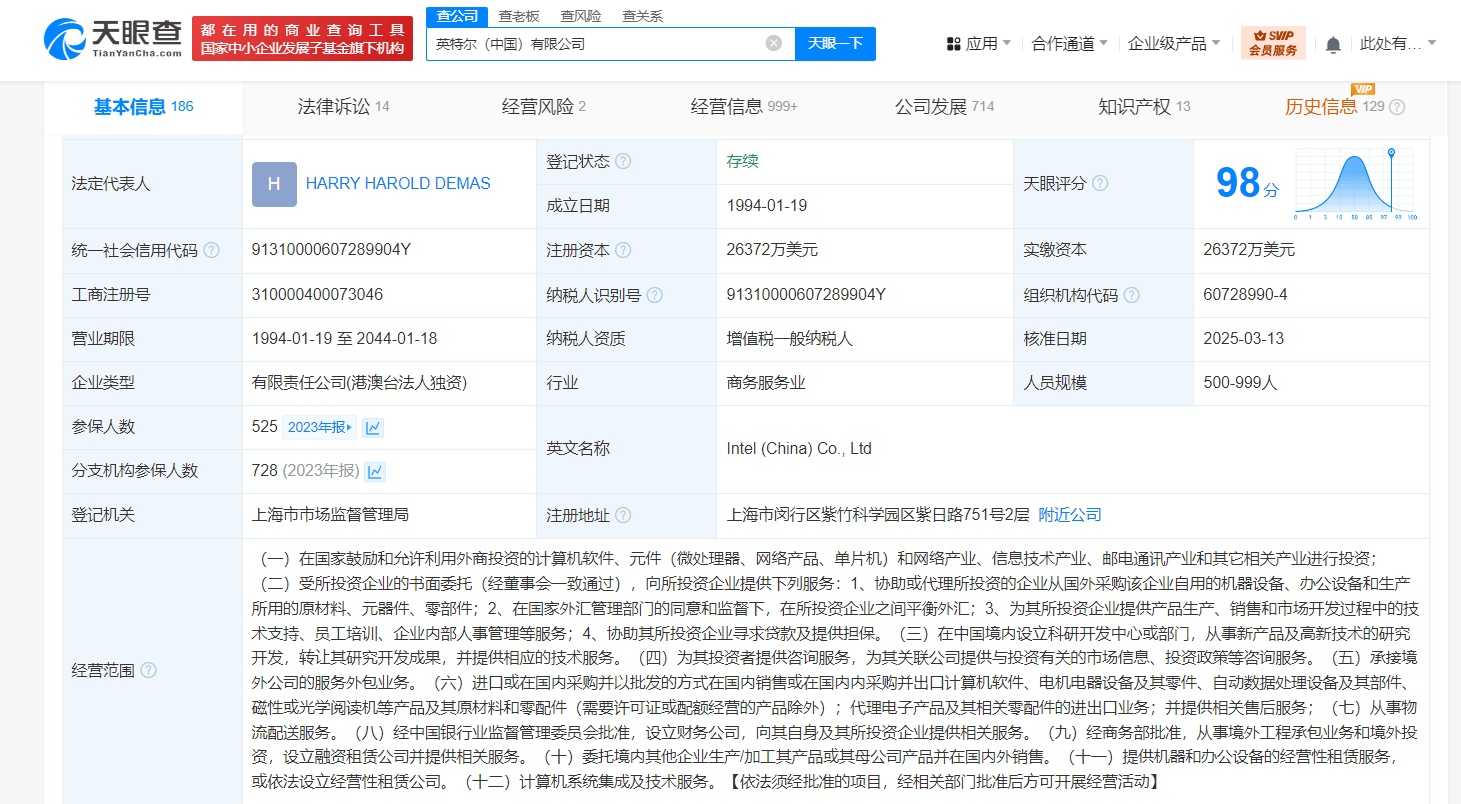Click the 商务服务业 industry value
The width and height of the screenshot is (1461, 804).
766,383
